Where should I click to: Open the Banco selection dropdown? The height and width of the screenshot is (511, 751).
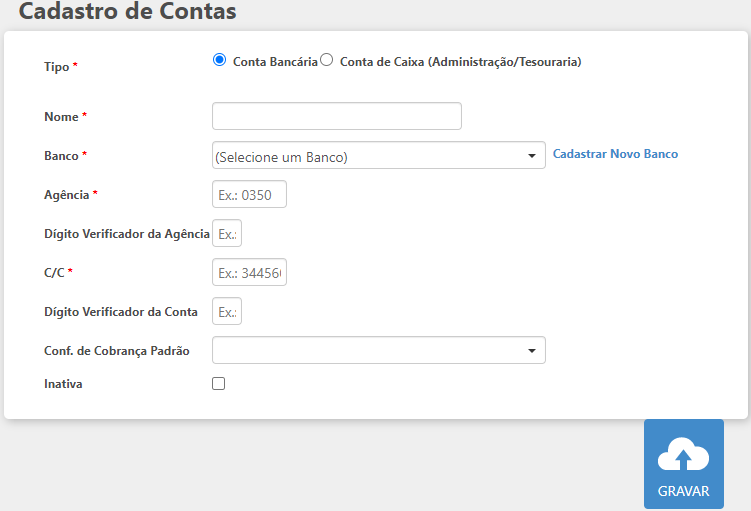[378, 156]
